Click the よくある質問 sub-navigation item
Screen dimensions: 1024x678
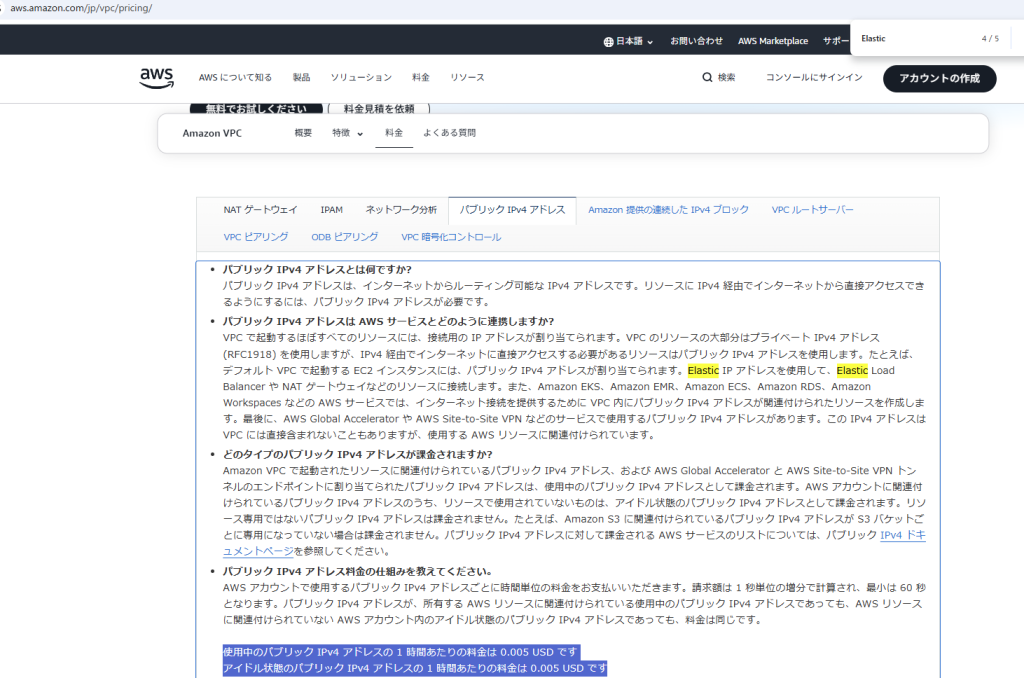pos(449,133)
